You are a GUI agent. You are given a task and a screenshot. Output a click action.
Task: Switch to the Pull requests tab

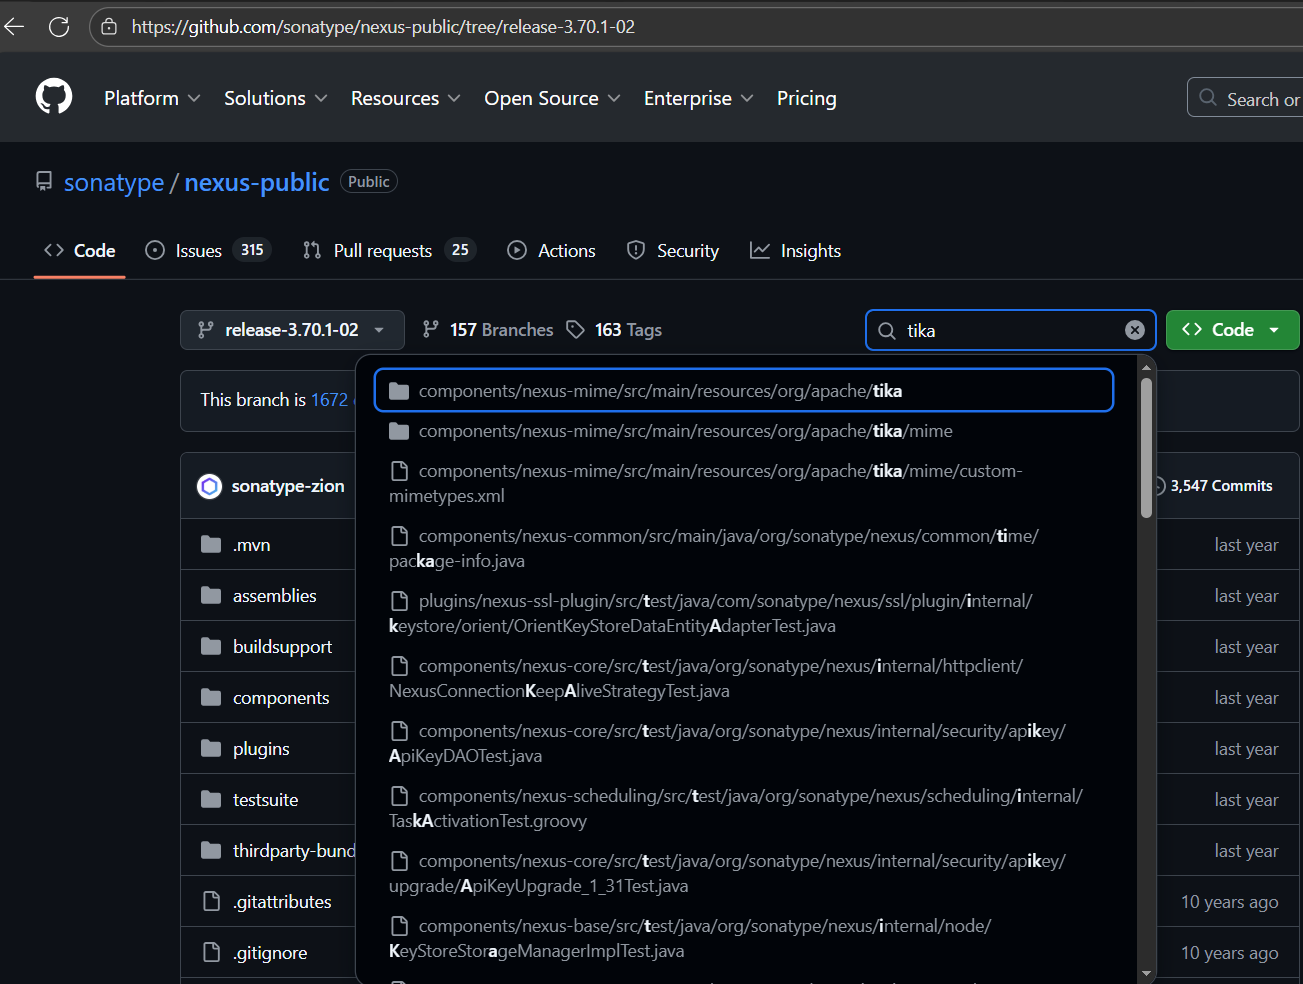point(389,250)
